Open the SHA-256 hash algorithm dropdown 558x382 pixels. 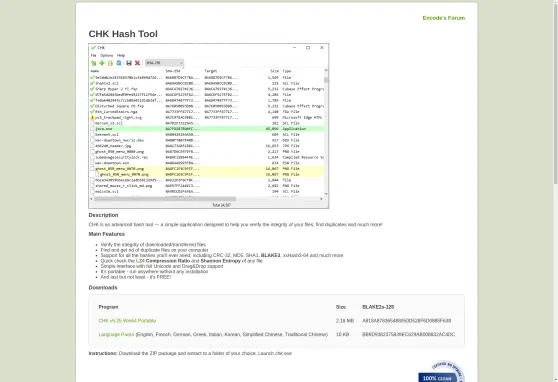164,63
